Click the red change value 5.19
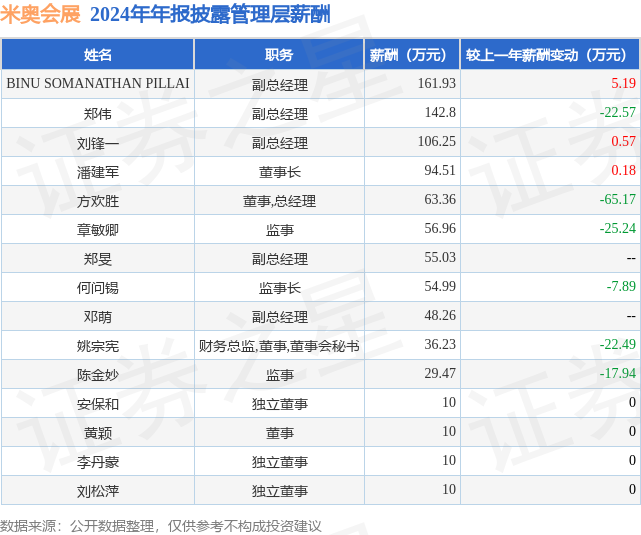This screenshot has width=641, height=535. (x=623, y=83)
